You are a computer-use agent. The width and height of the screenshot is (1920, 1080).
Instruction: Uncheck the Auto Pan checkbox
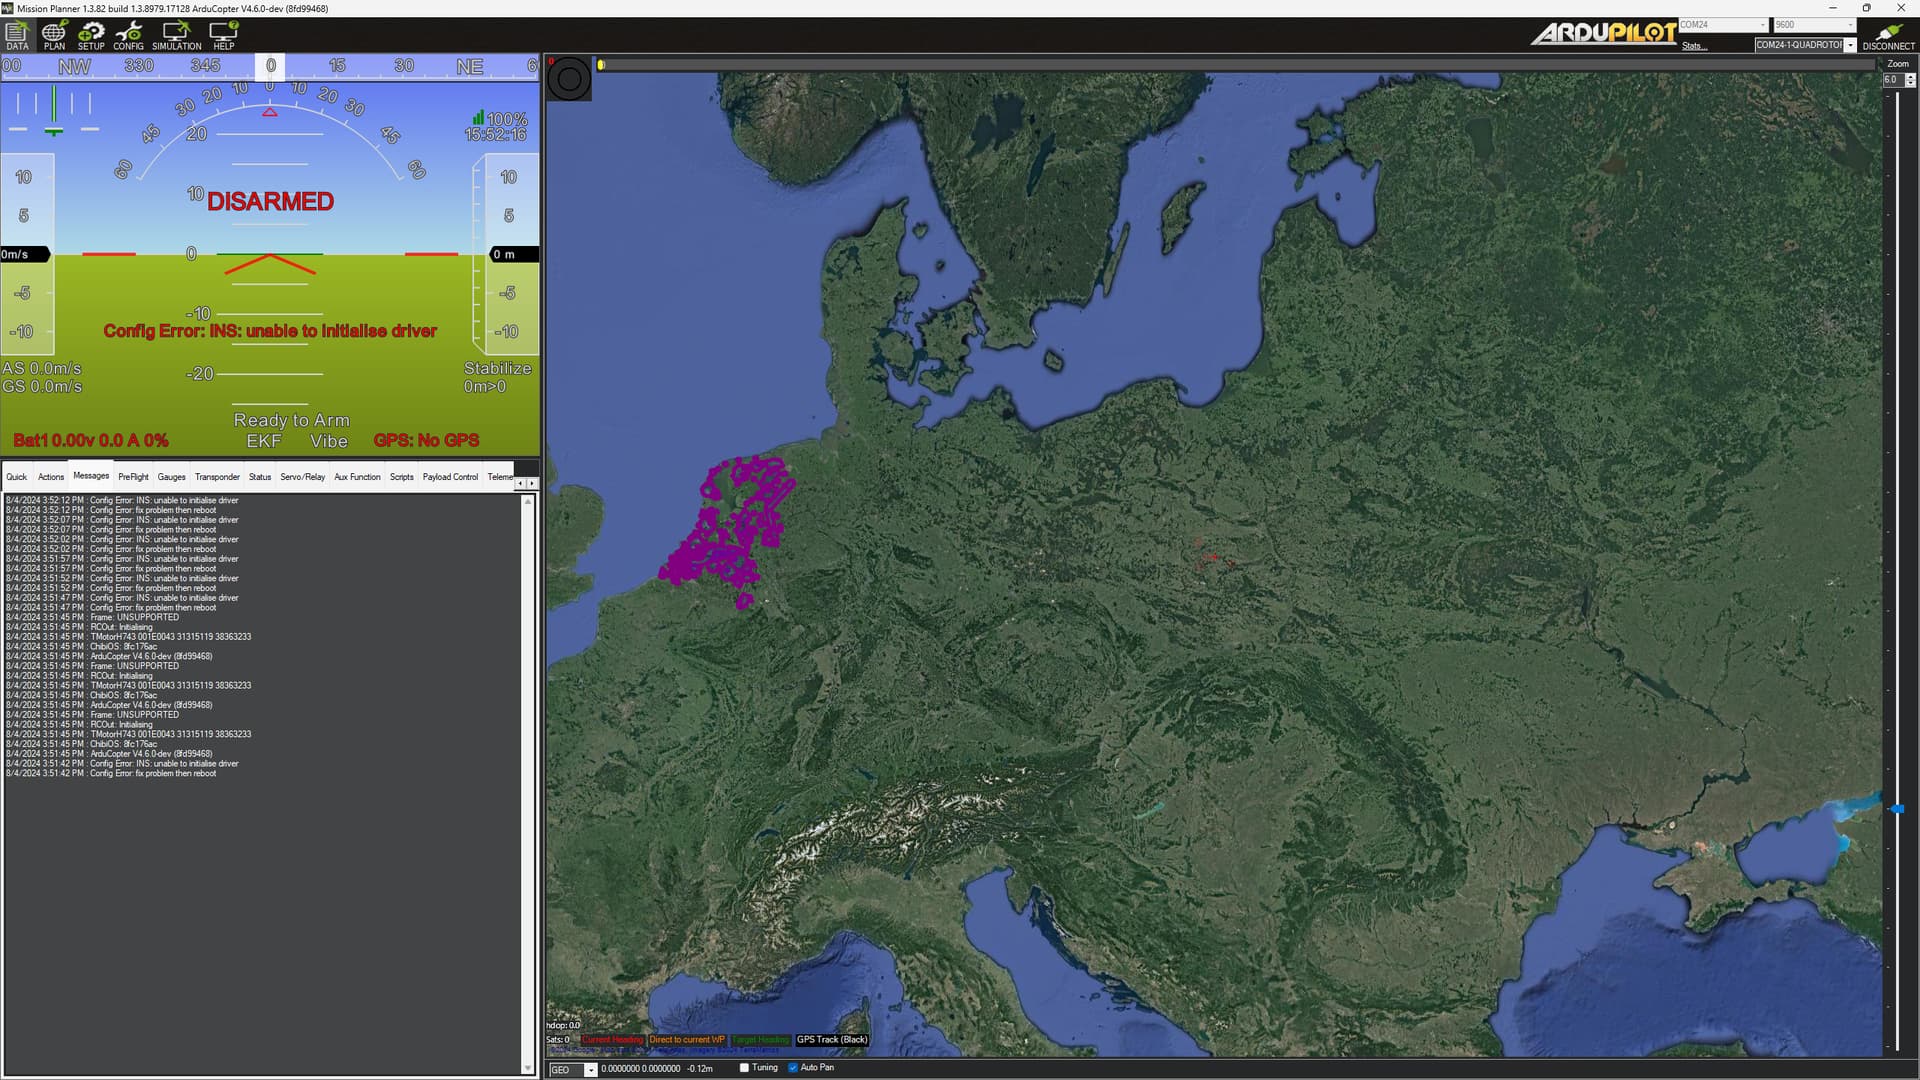793,1068
